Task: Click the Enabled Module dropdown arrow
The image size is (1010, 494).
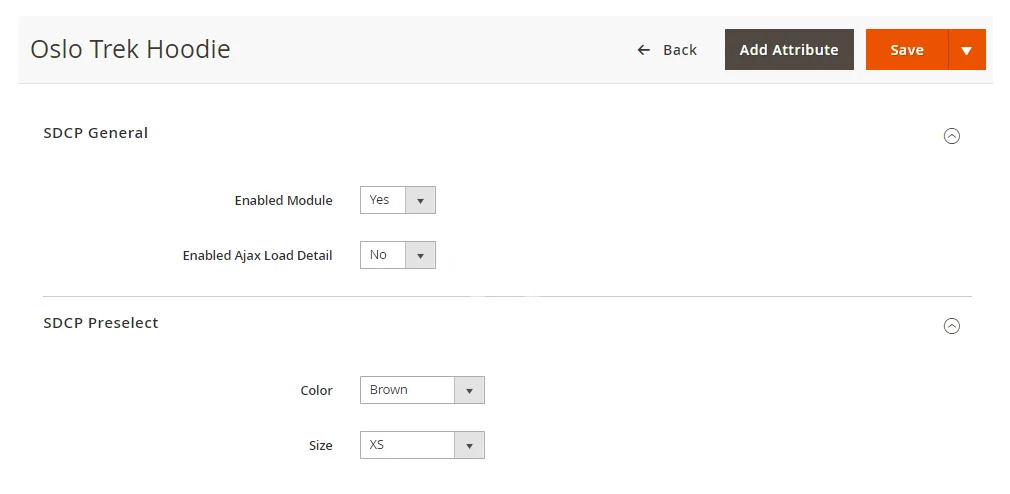Action: (420, 200)
